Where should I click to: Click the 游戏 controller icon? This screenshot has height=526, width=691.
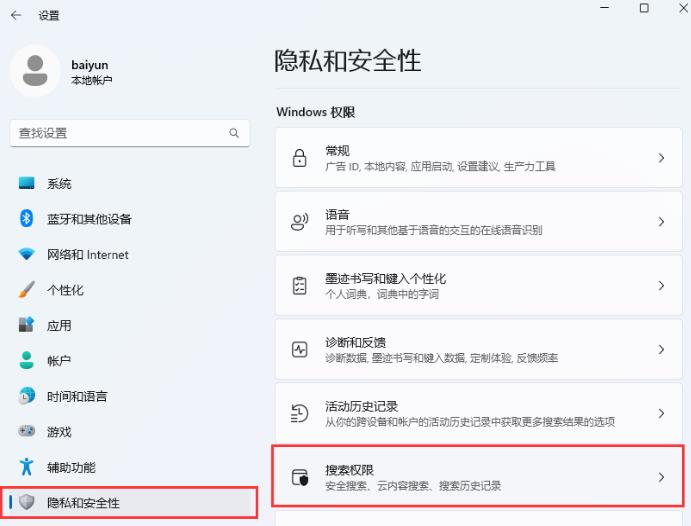[x=26, y=431]
